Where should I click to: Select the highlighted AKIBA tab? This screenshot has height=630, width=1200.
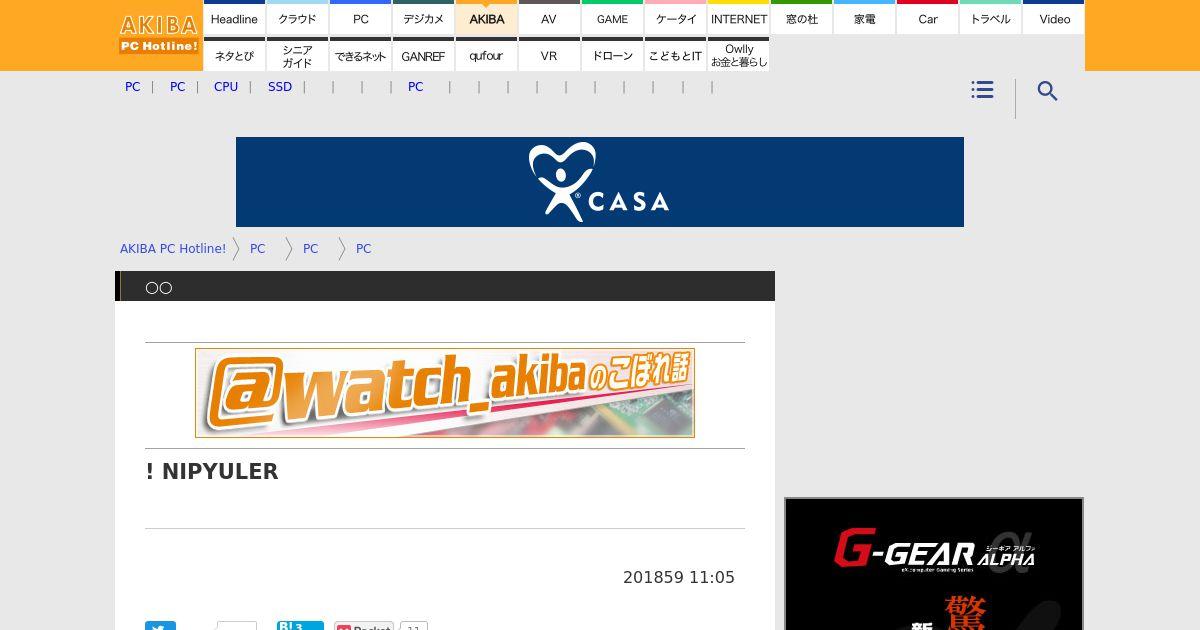click(486, 19)
